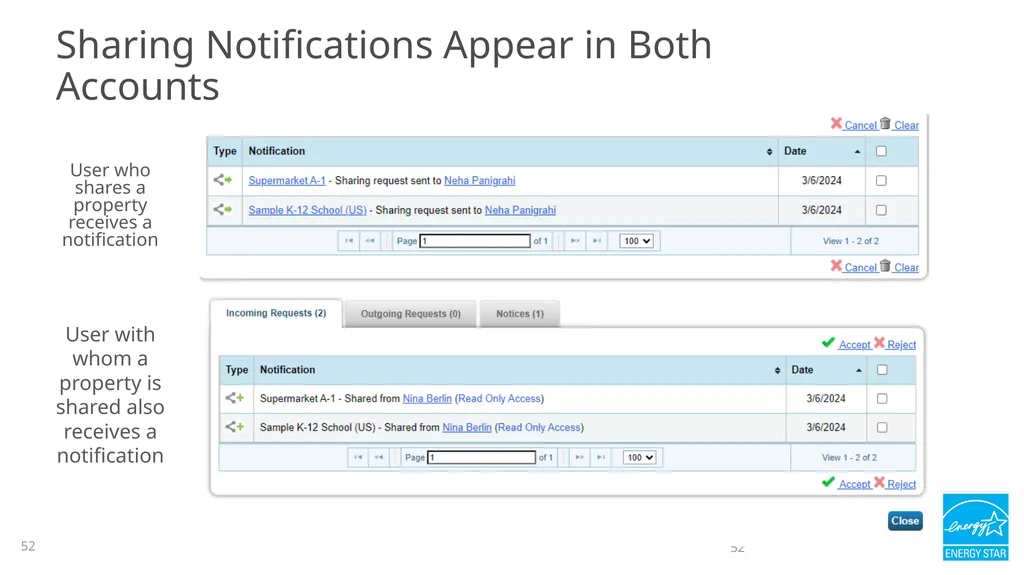Click Clear link below top table
The height and width of the screenshot is (575, 1024).
[x=906, y=267]
